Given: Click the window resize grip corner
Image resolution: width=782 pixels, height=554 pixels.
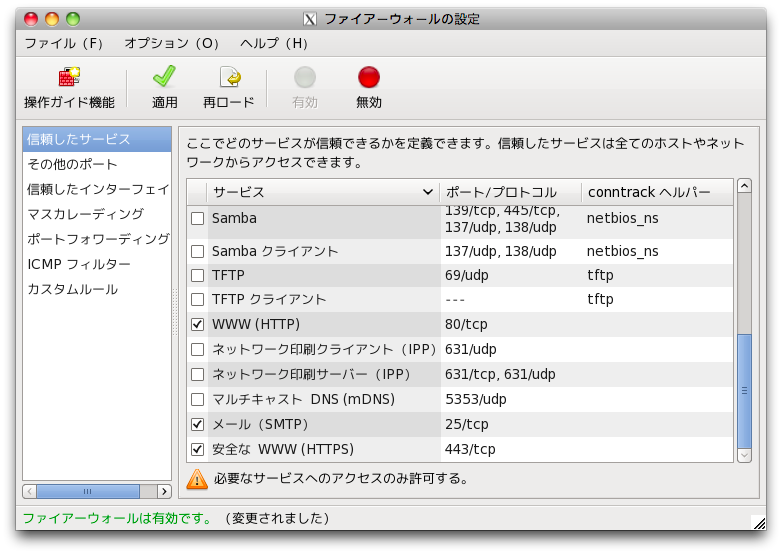Looking at the screenshot, I should pos(757,520).
